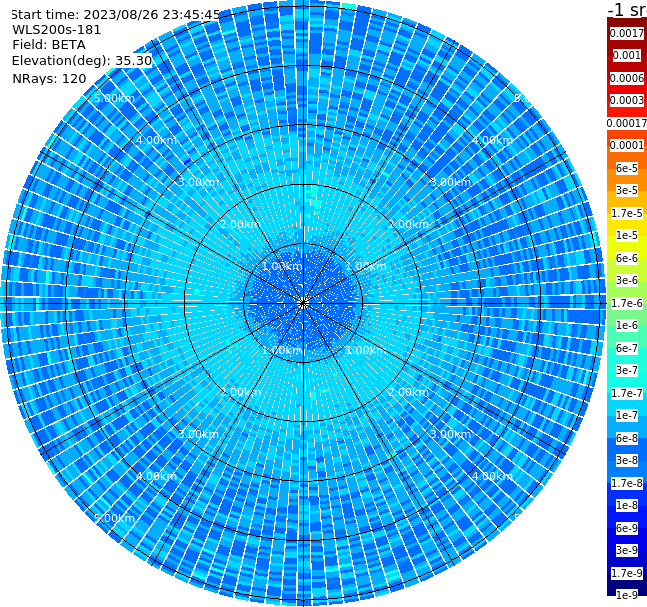Click the 3.00km range label in the southwest quadrant
This screenshot has height=607, width=647.
click(x=198, y=434)
